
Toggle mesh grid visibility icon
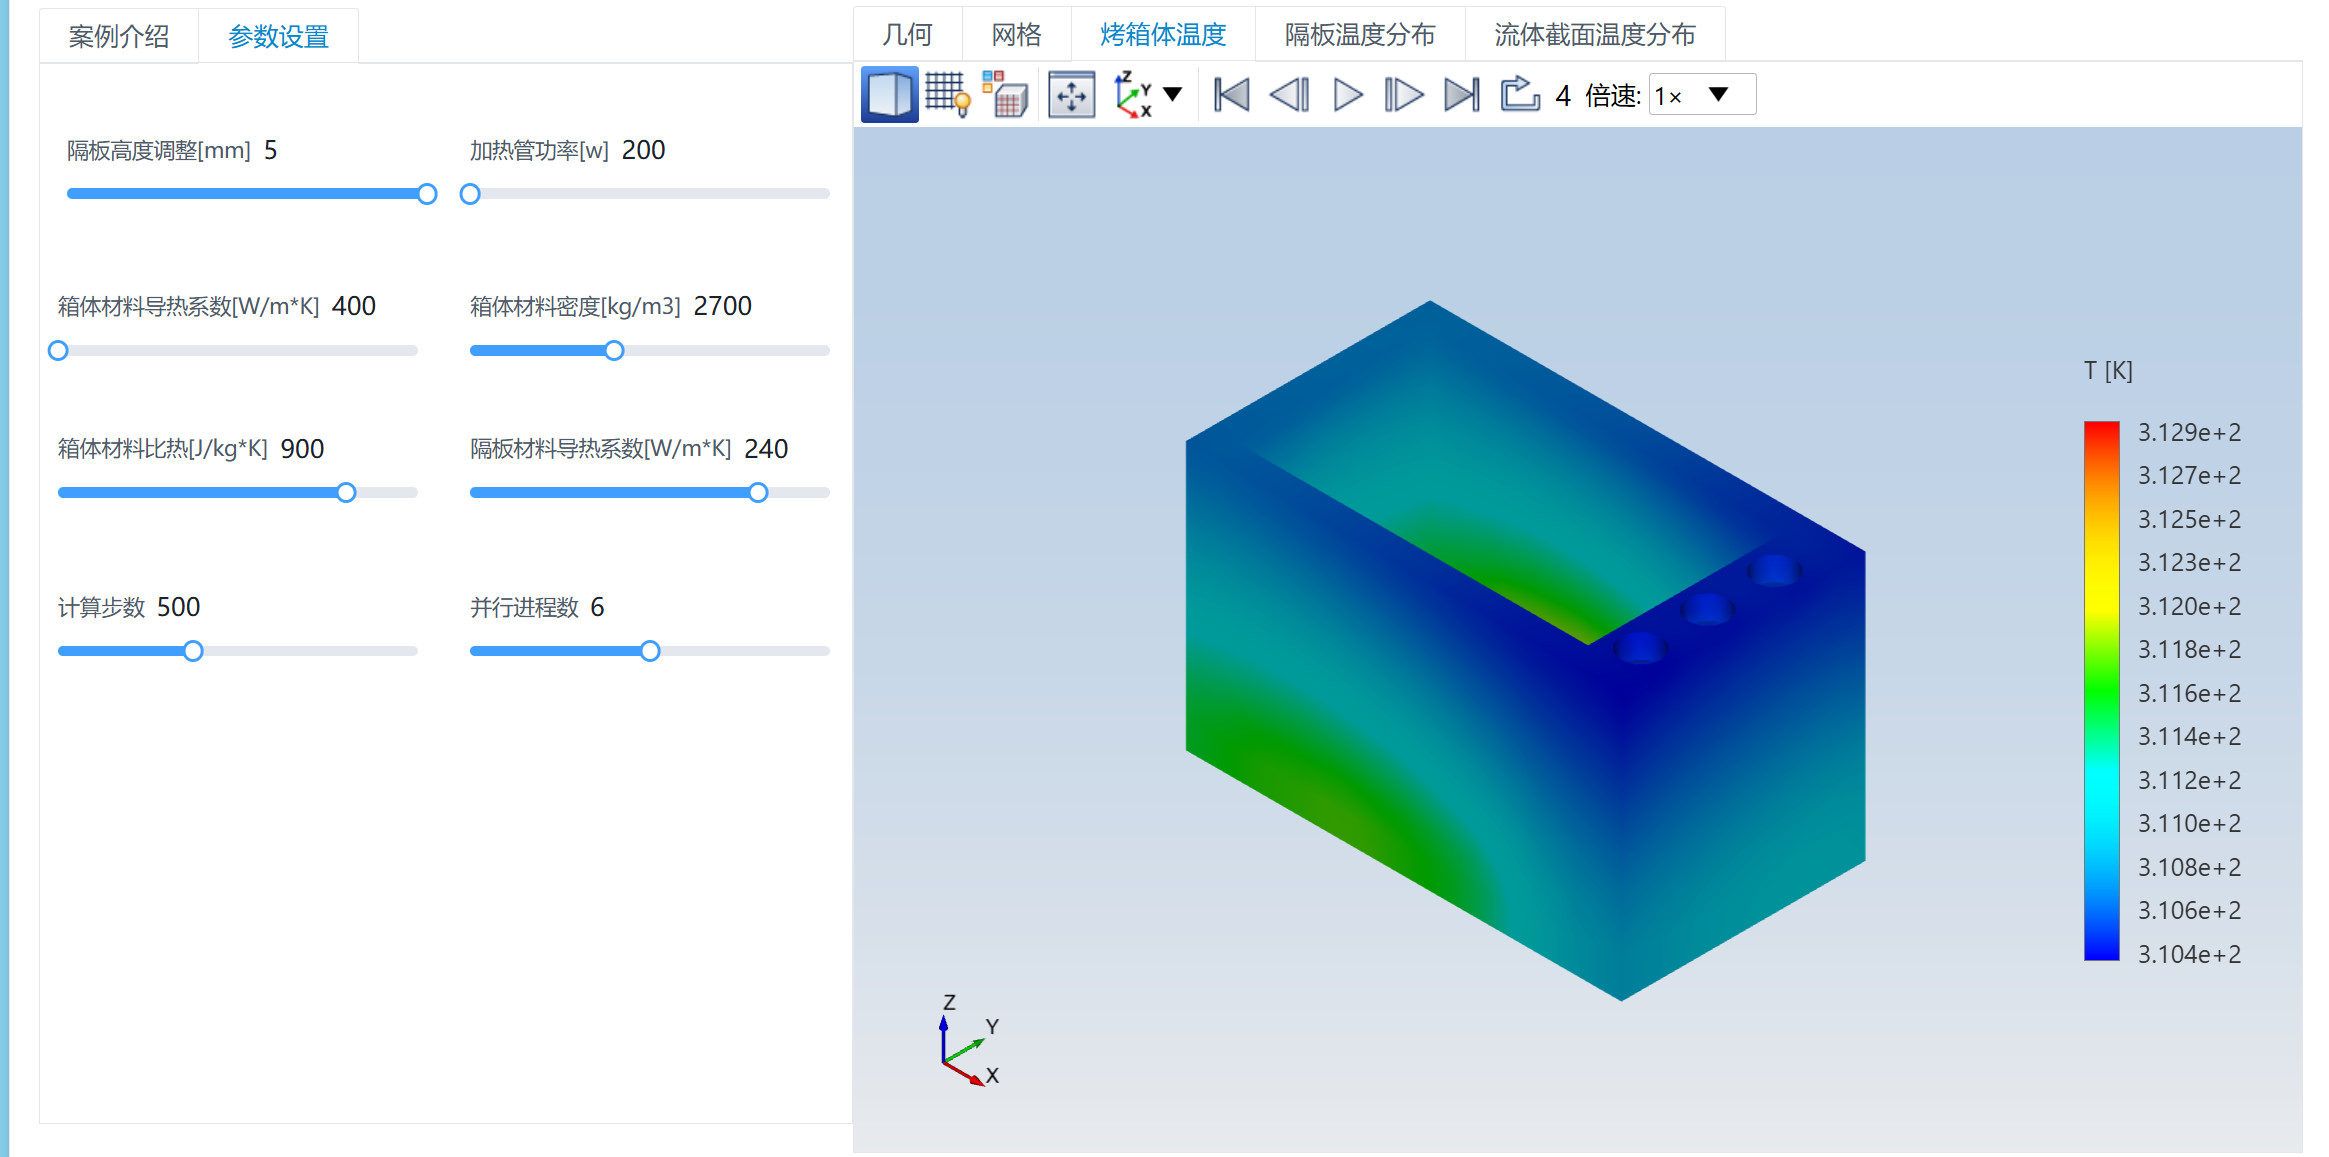(x=946, y=95)
